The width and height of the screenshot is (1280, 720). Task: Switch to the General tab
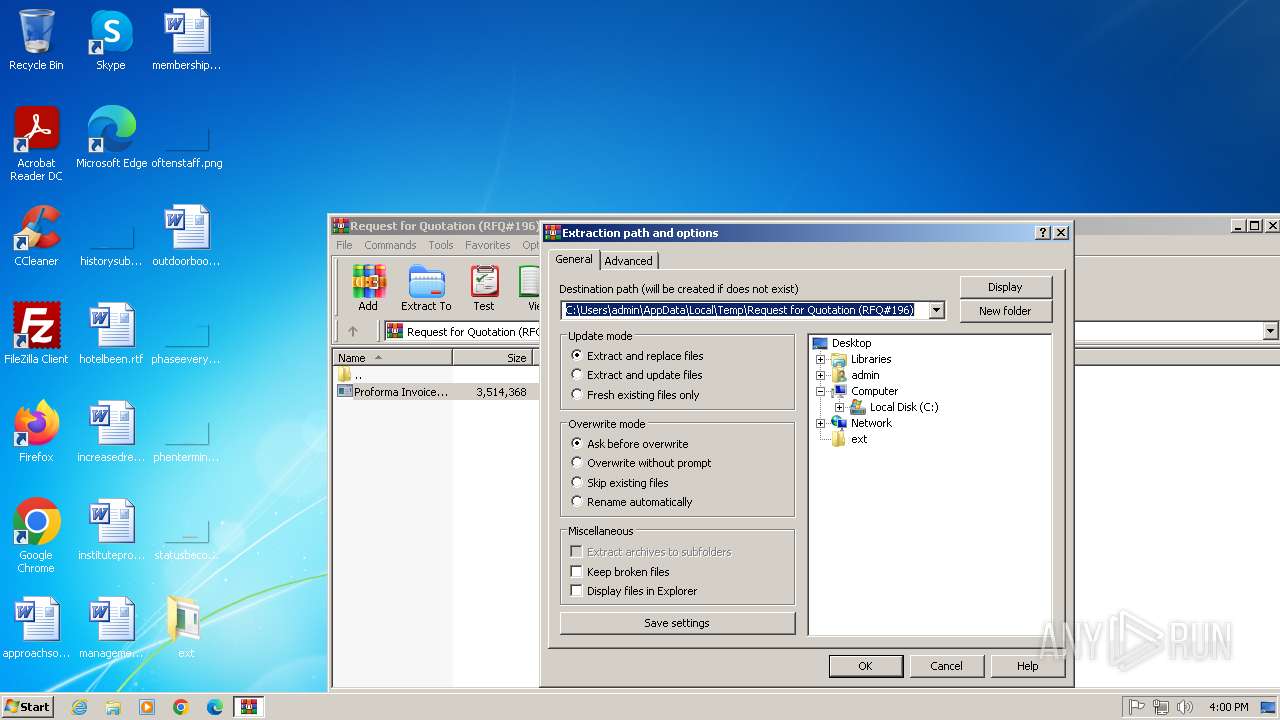point(574,259)
